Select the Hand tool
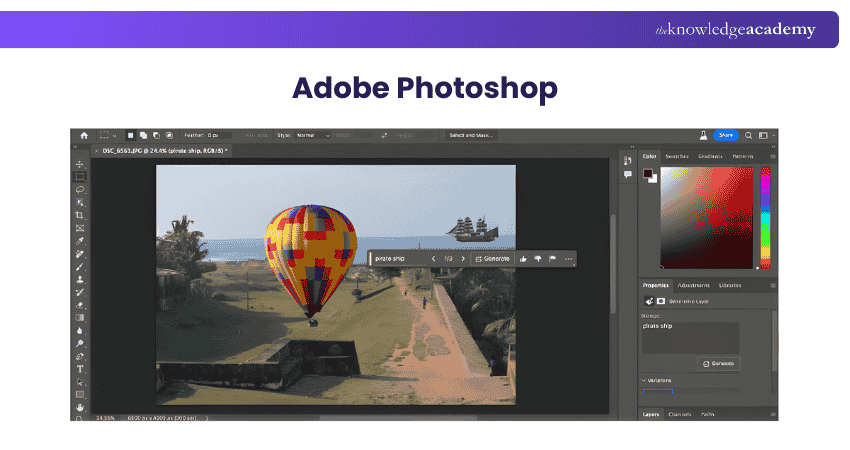The width and height of the screenshot is (850, 450). (80, 407)
